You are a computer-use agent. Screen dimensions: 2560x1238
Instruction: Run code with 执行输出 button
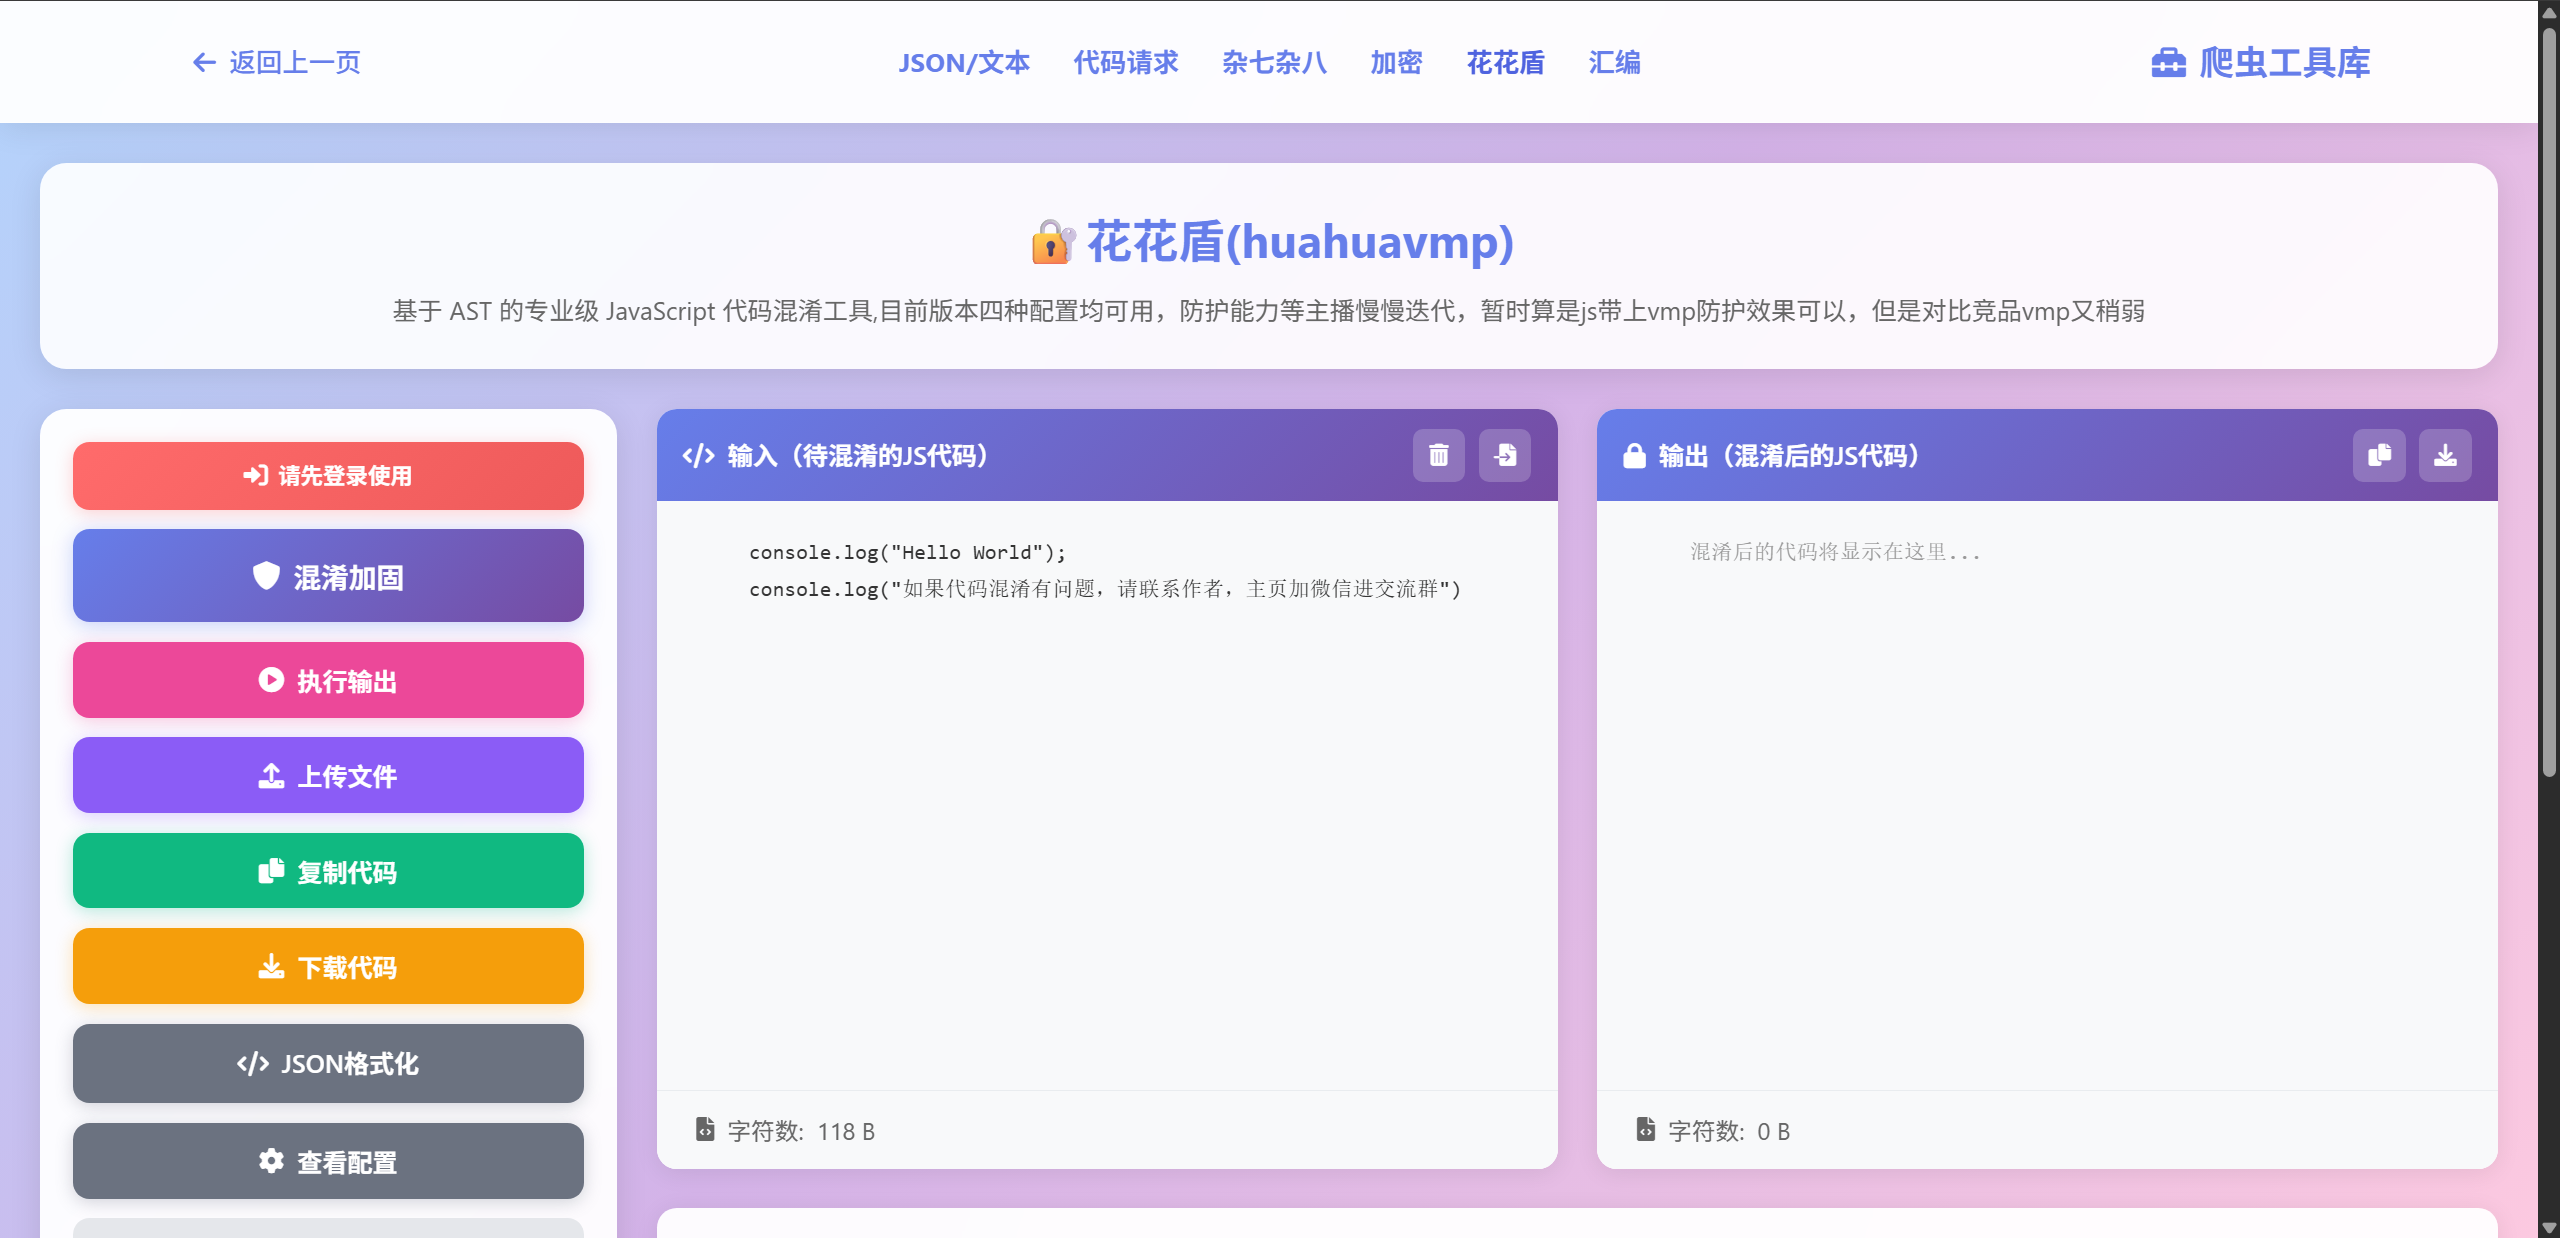(328, 680)
